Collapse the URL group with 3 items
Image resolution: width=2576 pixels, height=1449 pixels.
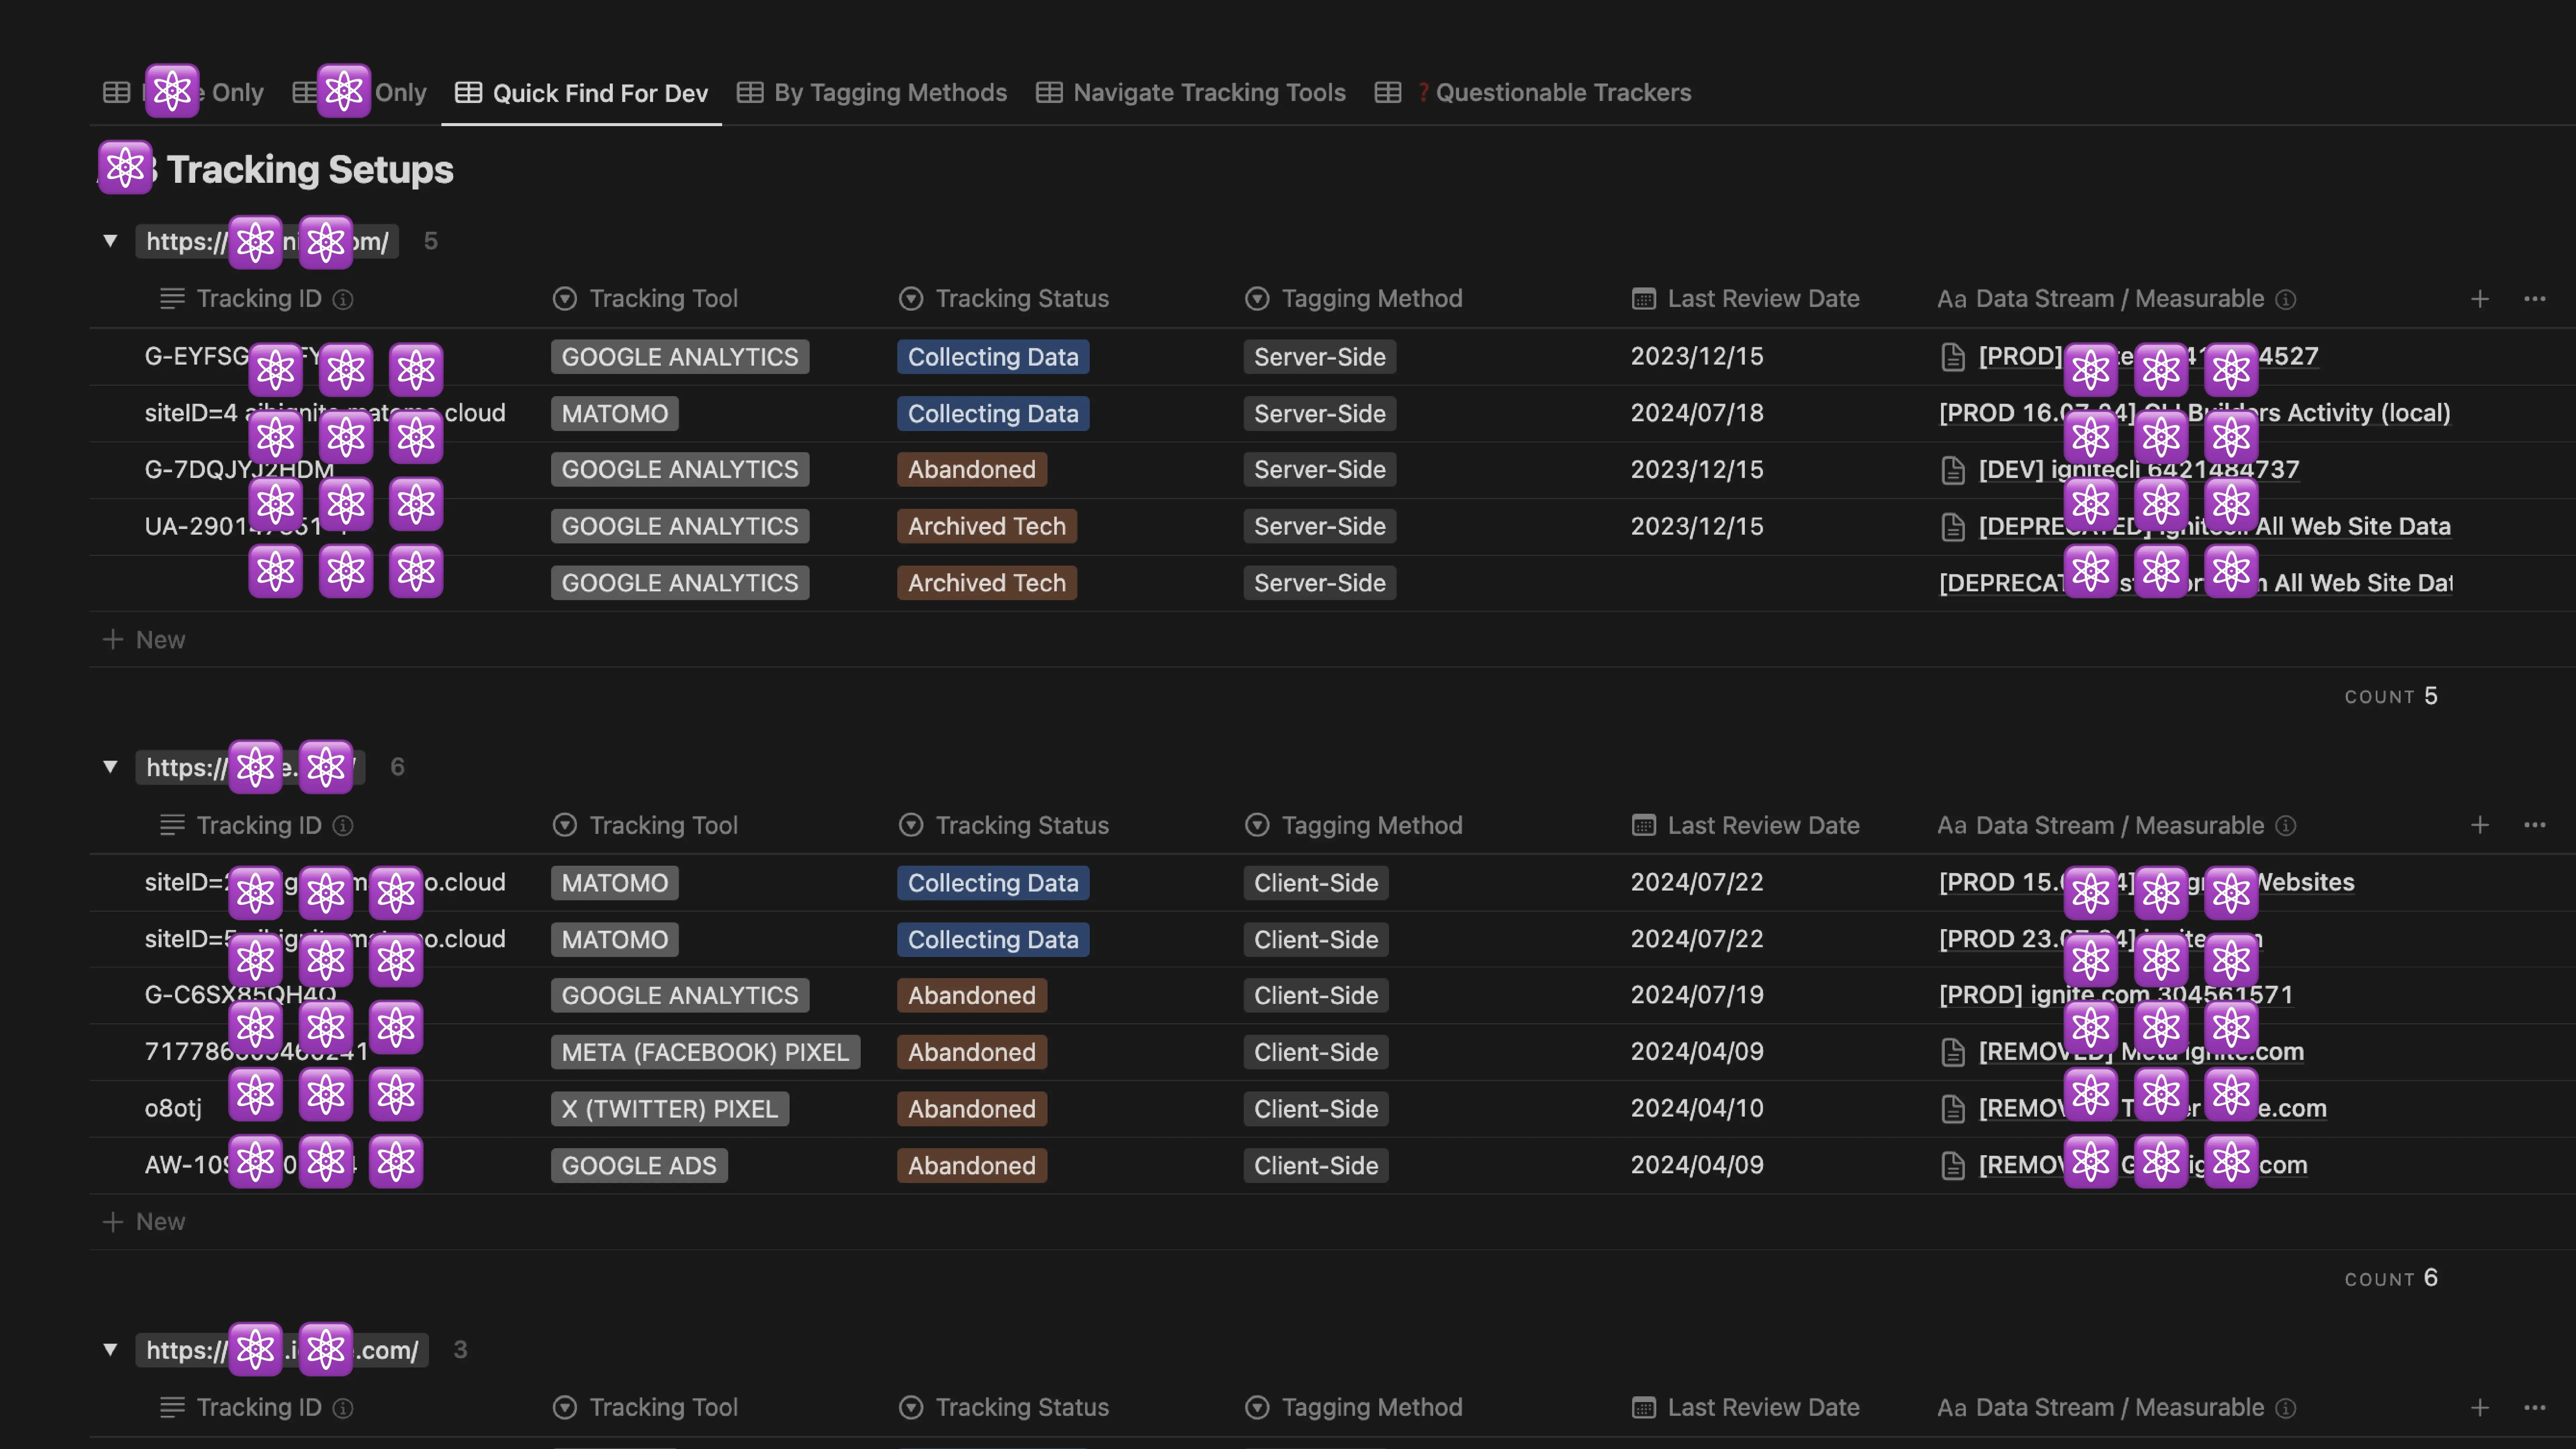[x=110, y=1350]
